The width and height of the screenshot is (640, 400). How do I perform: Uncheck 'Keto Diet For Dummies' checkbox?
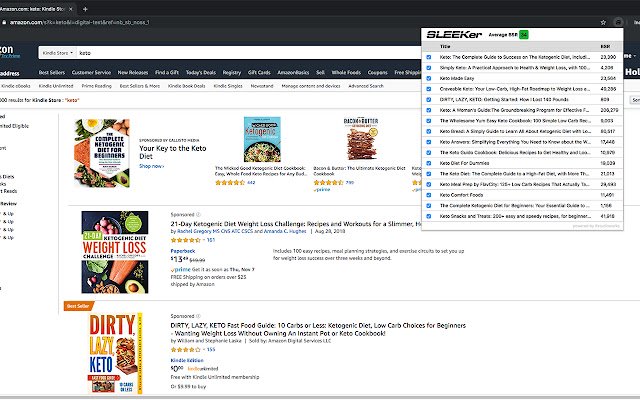click(x=429, y=163)
